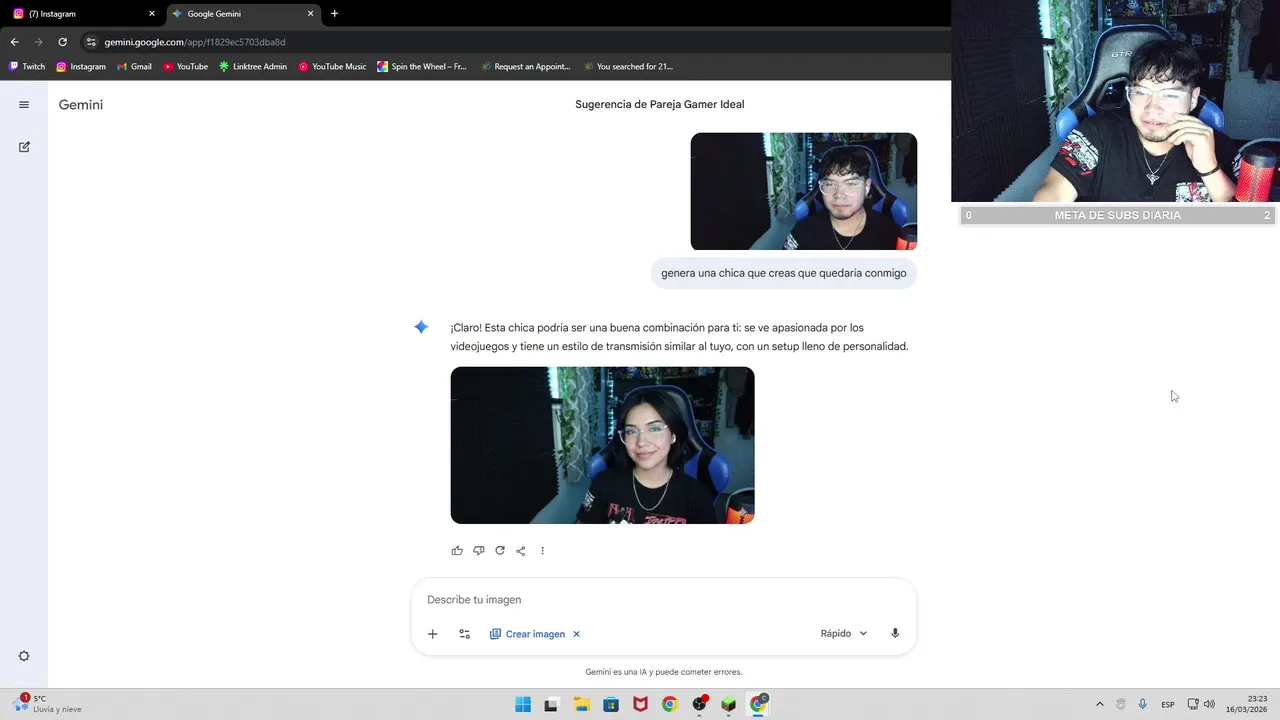Remove the Crear imagen tool chip
This screenshot has height=720, width=1280.
576,634
